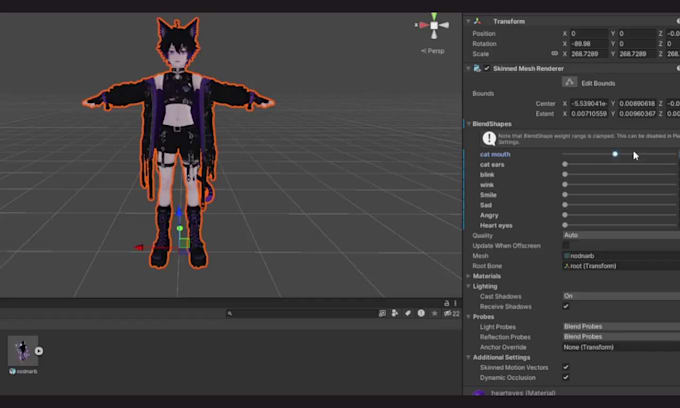Click the green Y-axis cone on orientation gizmo
680x408 pixels.
tap(434, 16)
